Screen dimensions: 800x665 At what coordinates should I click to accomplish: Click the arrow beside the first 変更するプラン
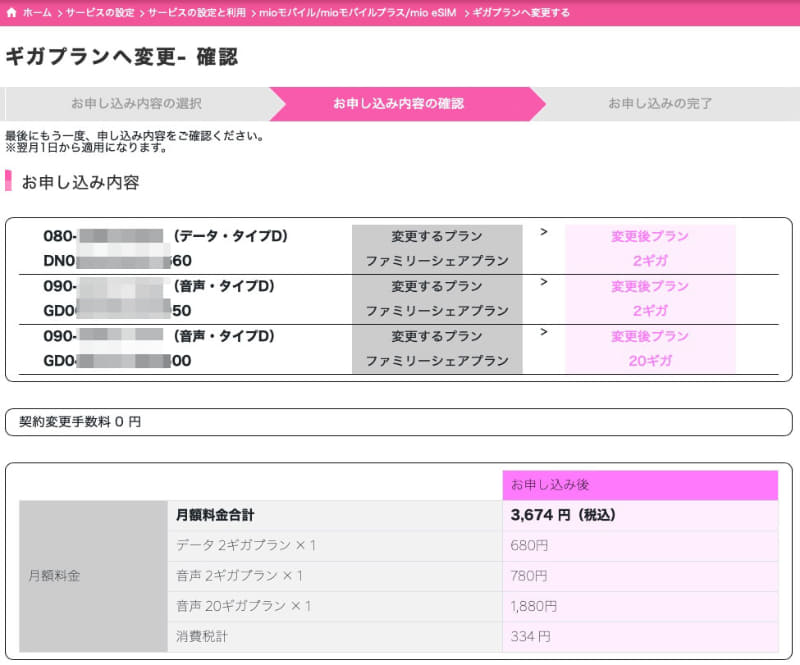tap(544, 232)
